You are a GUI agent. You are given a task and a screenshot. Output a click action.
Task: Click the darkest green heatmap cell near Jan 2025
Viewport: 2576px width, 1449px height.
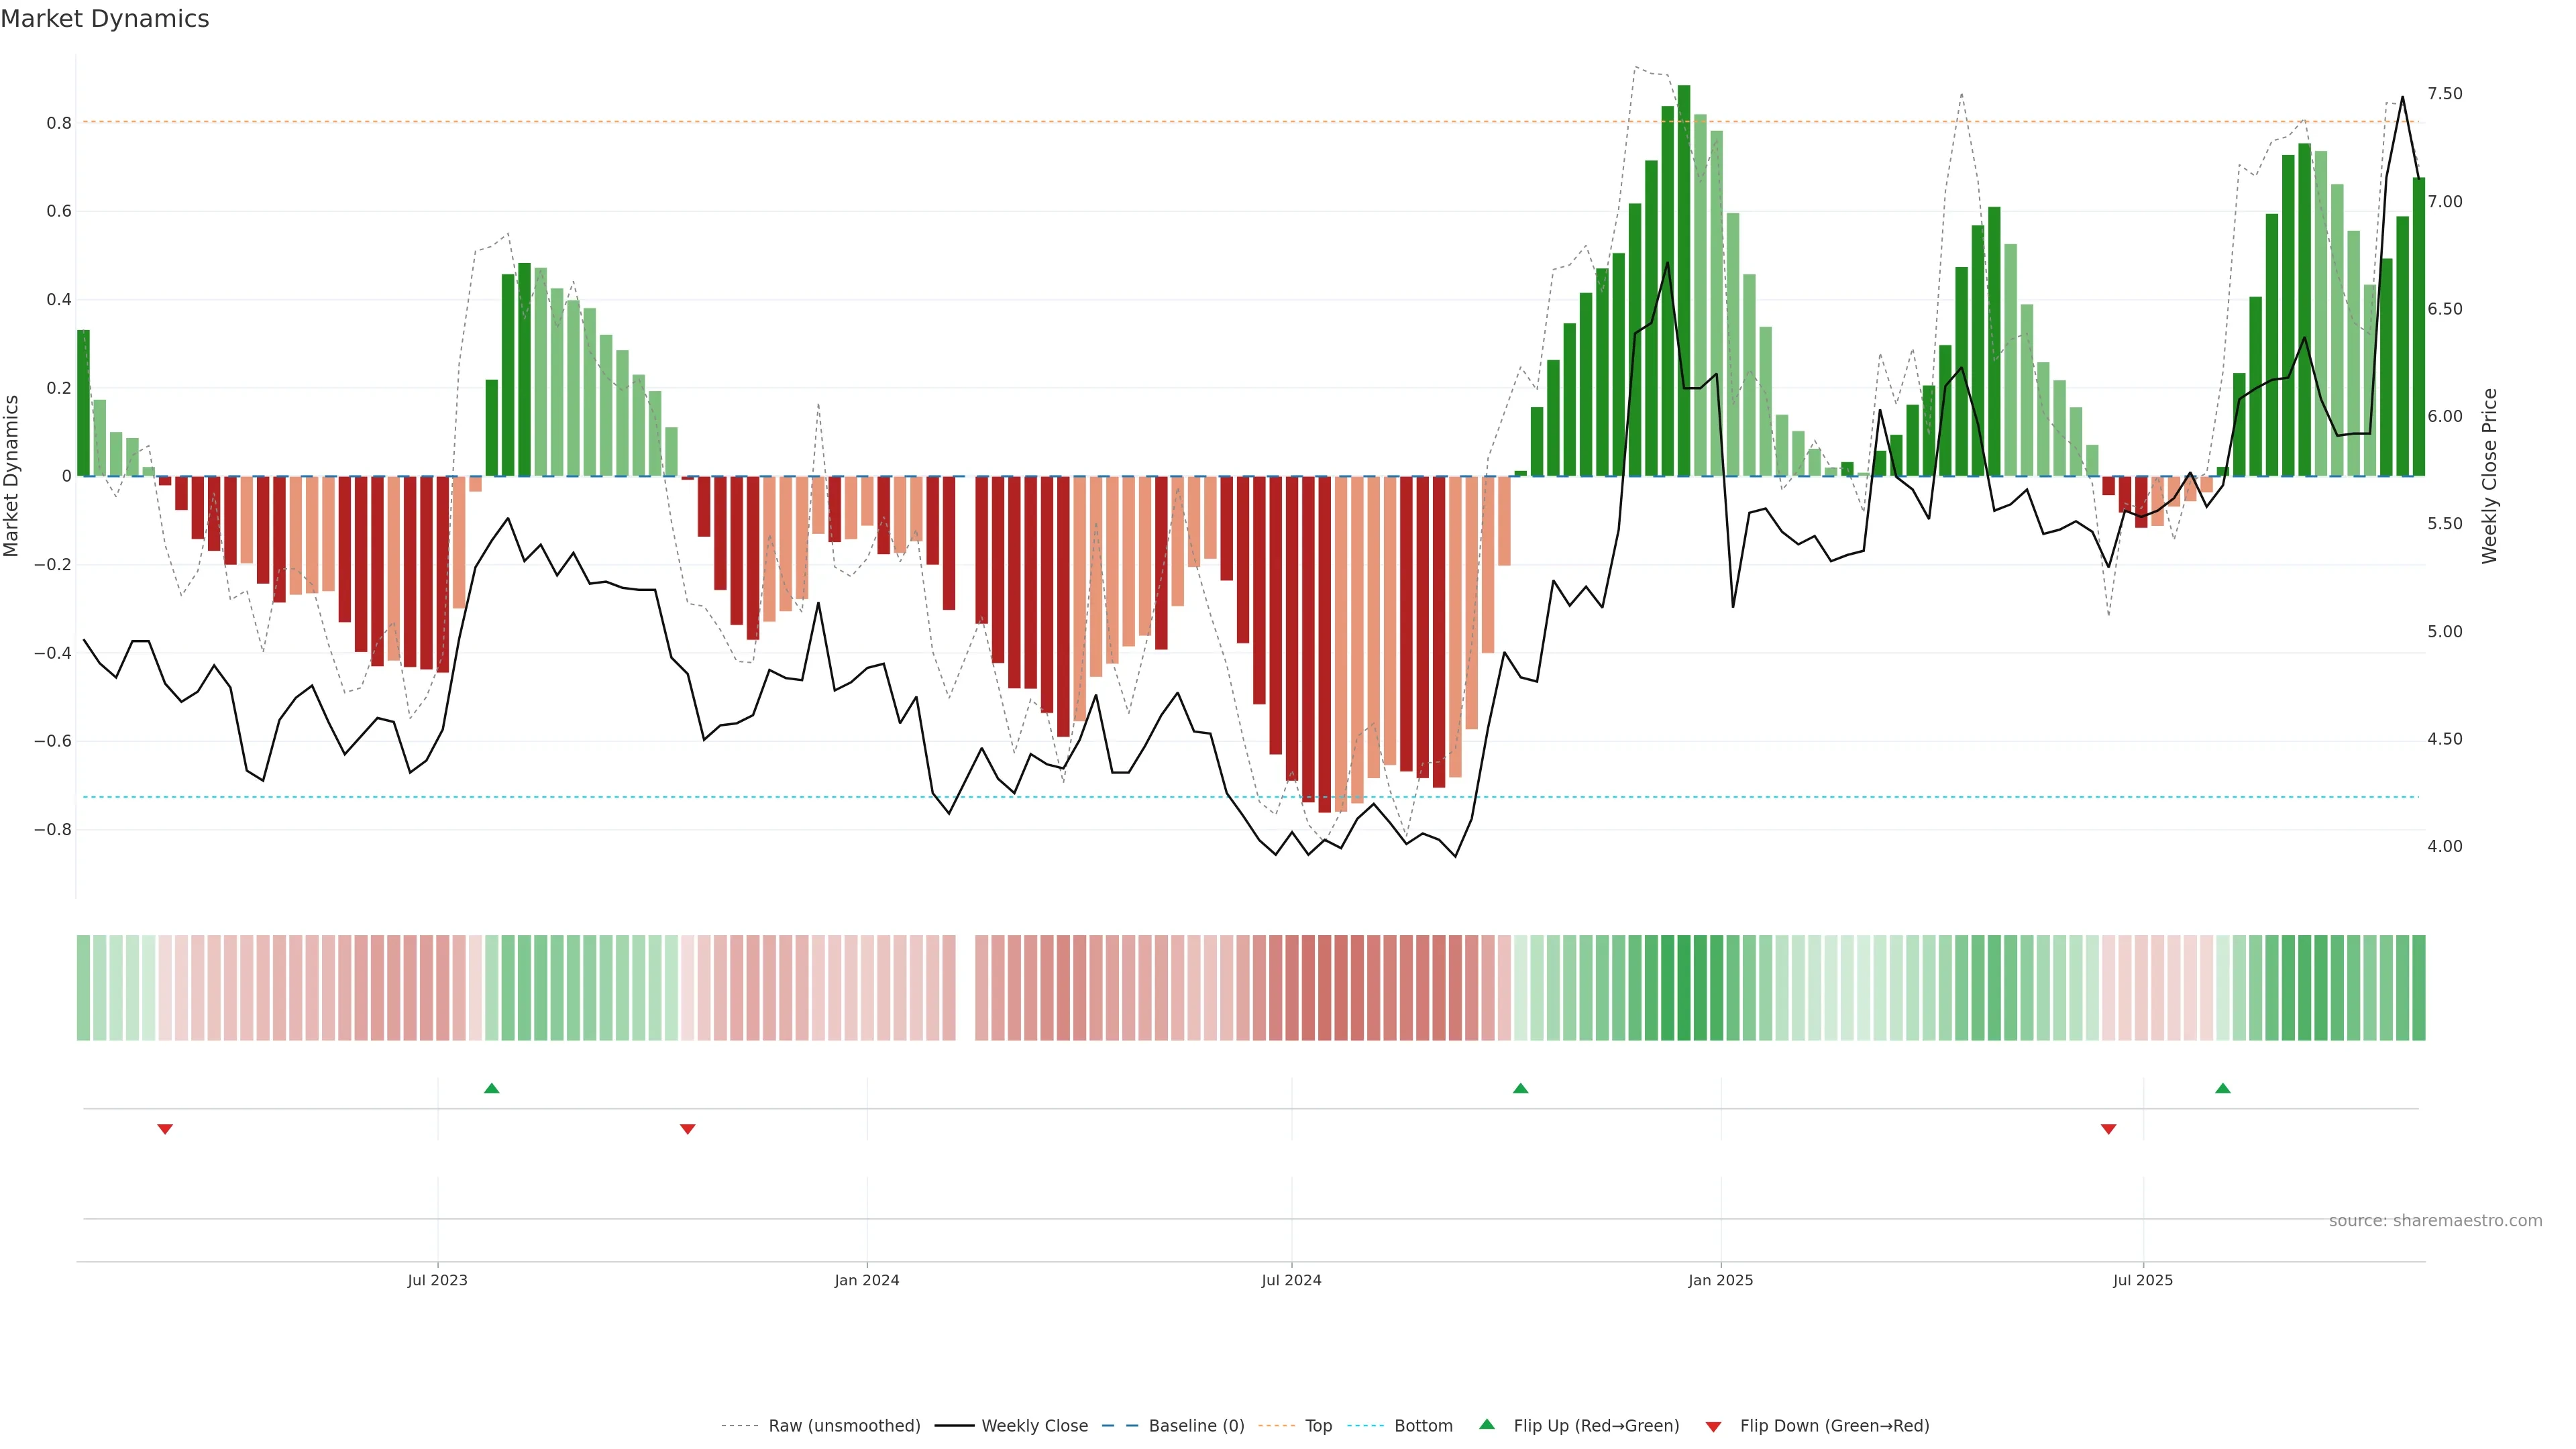pyautogui.click(x=1684, y=988)
